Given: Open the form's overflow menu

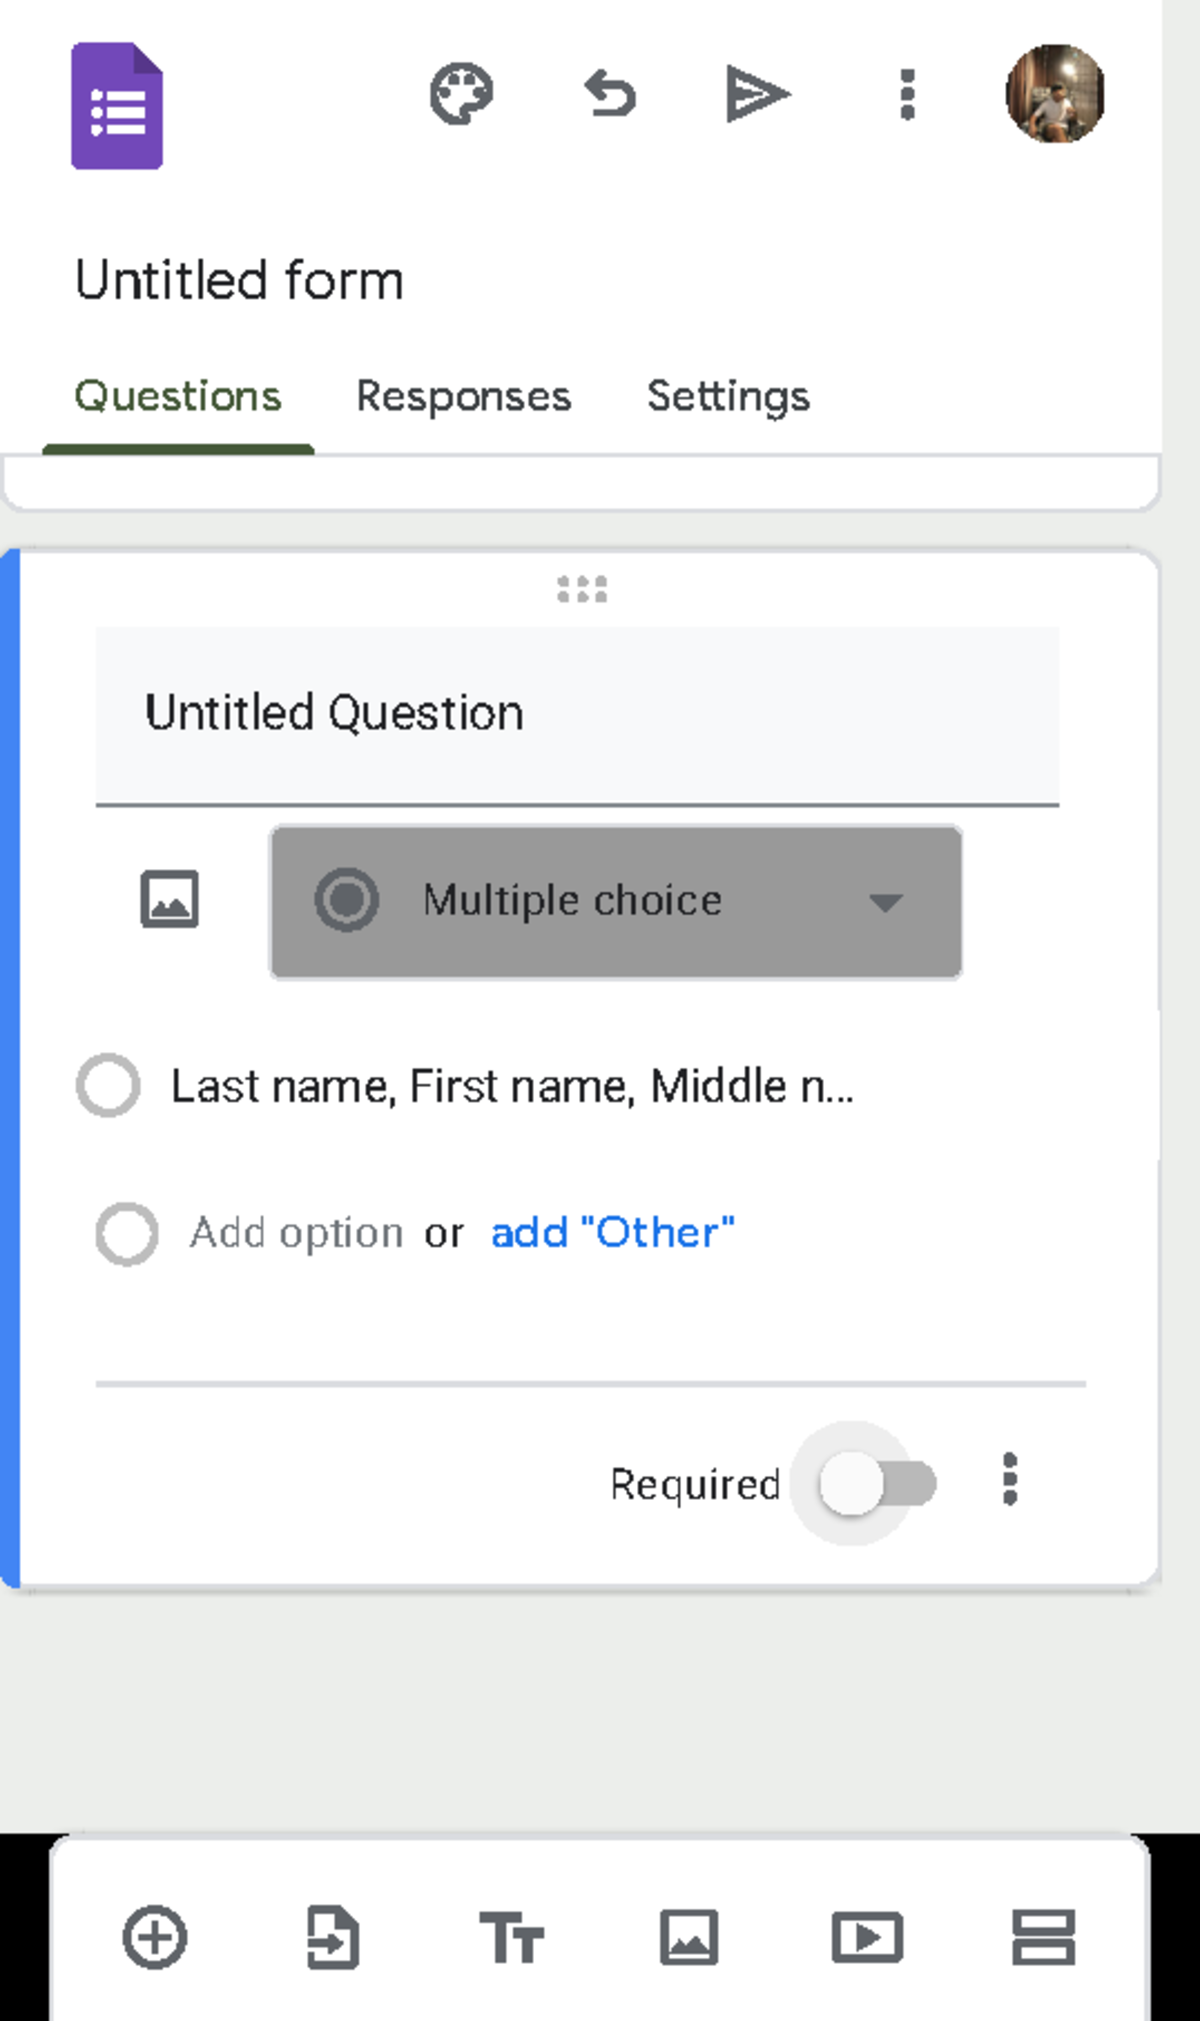Looking at the screenshot, I should (906, 95).
